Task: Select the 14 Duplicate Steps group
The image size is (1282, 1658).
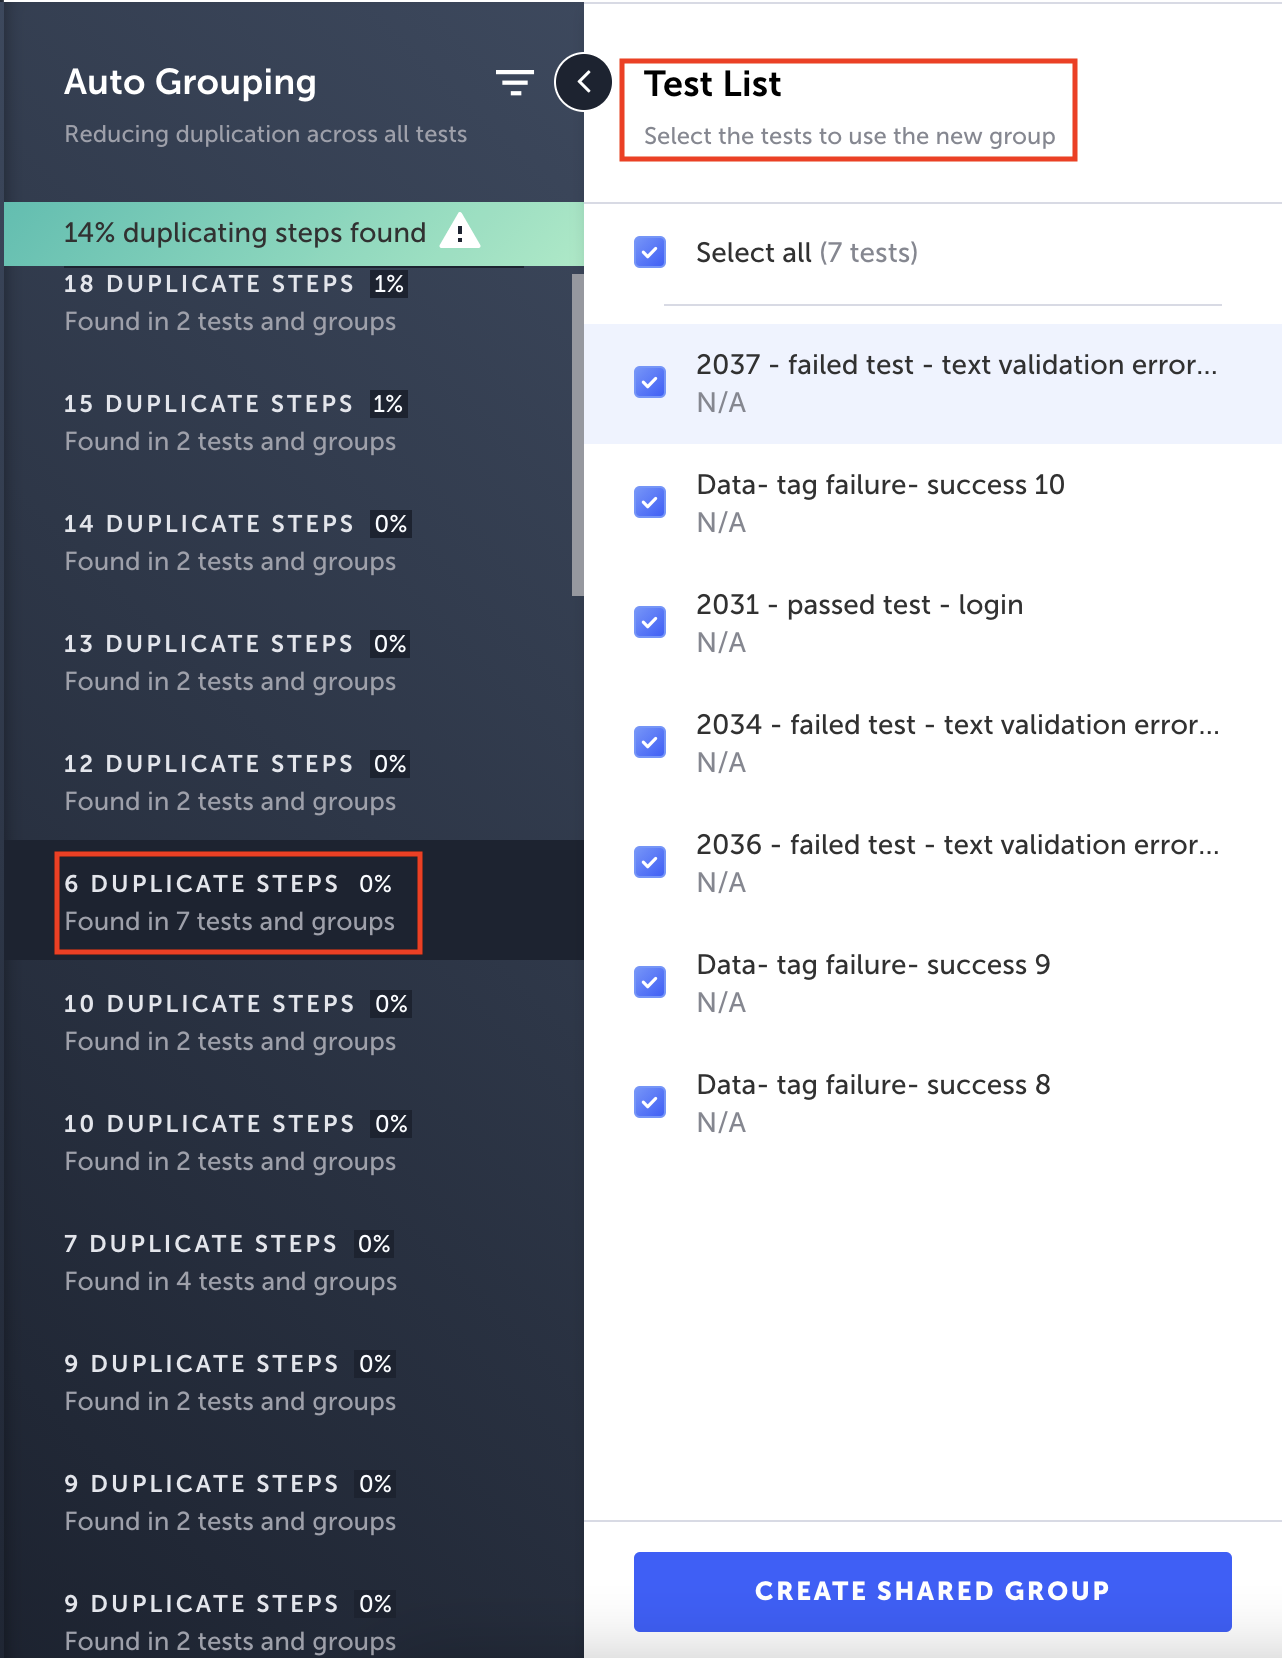Action: tap(230, 543)
